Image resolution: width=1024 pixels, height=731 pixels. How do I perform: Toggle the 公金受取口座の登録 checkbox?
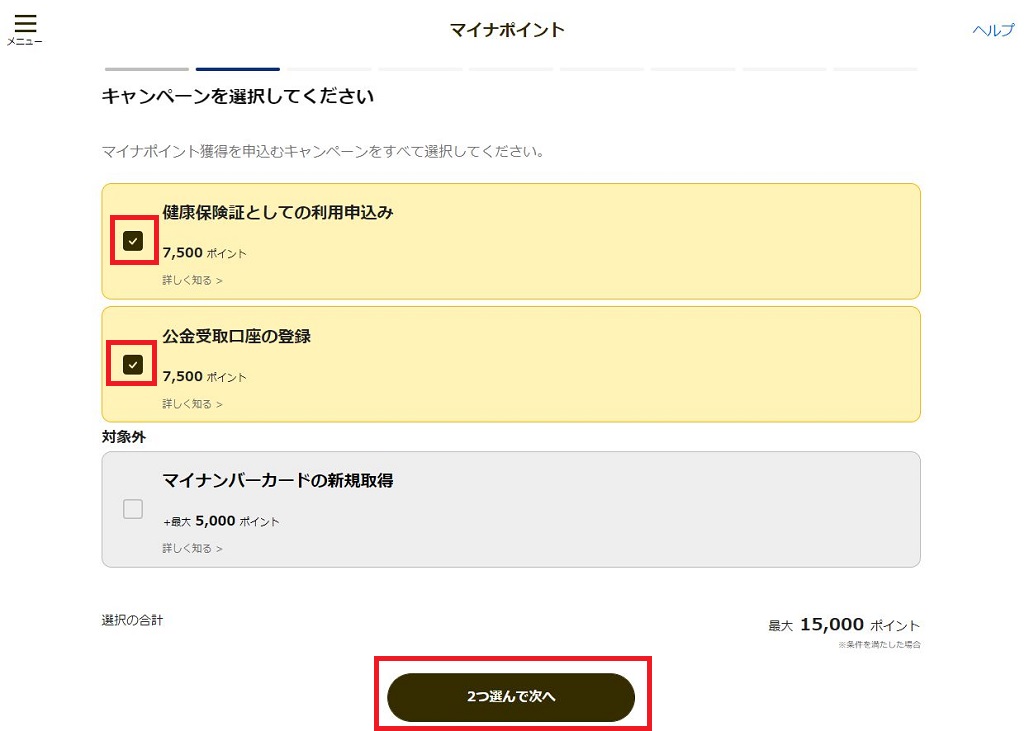(133, 365)
